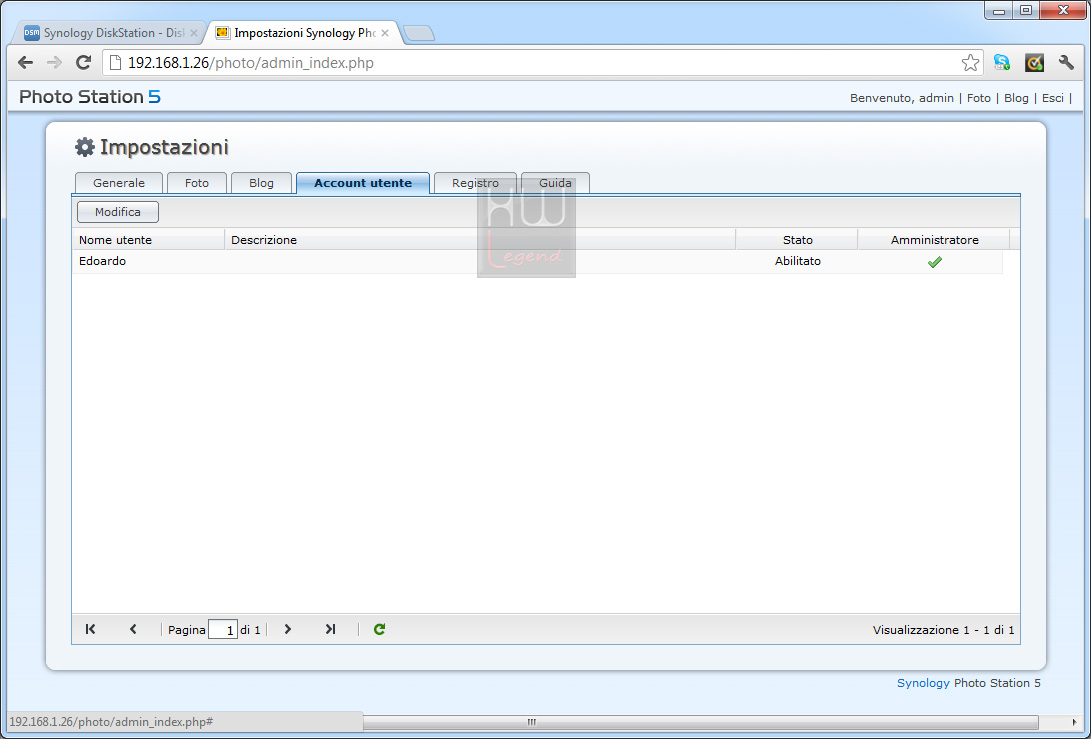The width and height of the screenshot is (1091, 739).
Task: Click the extension icon left of the wrench
Action: [1035, 63]
